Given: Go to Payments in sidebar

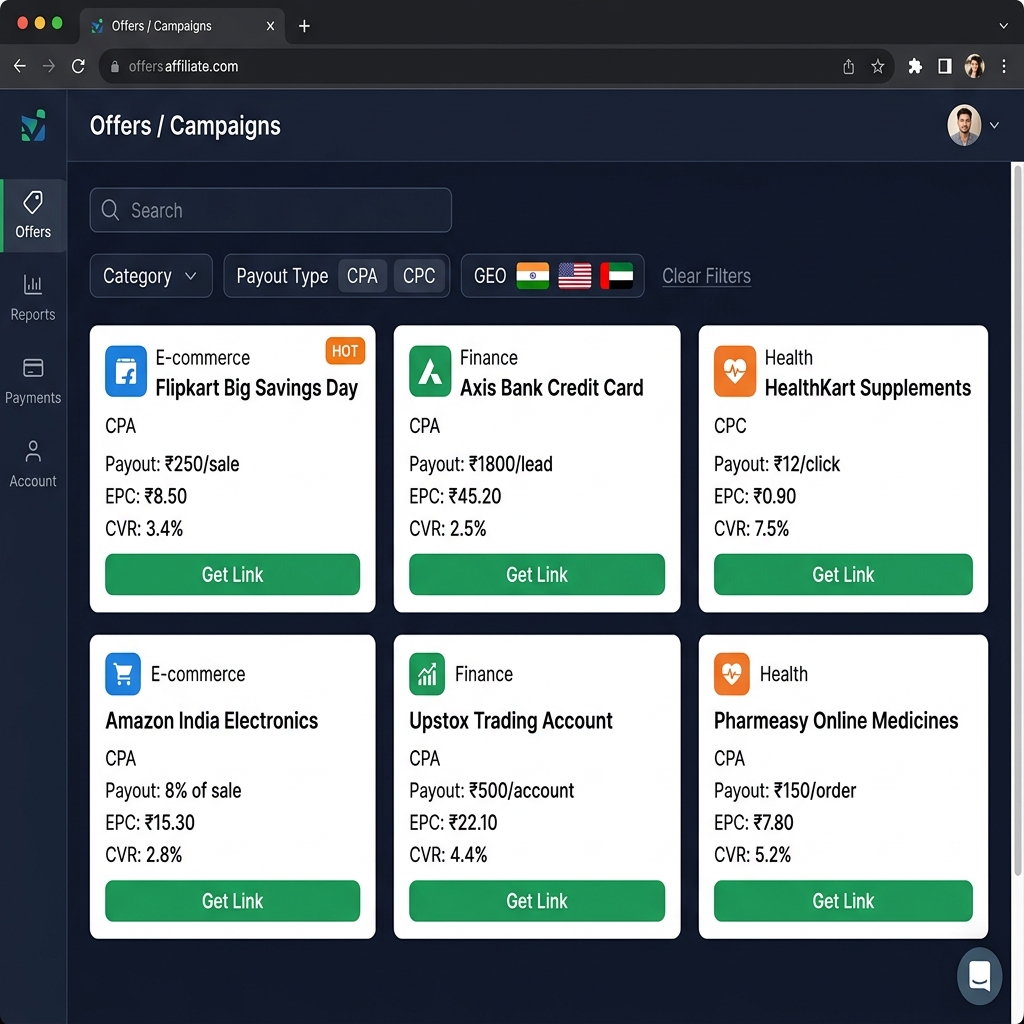Looking at the screenshot, I should coord(33,381).
